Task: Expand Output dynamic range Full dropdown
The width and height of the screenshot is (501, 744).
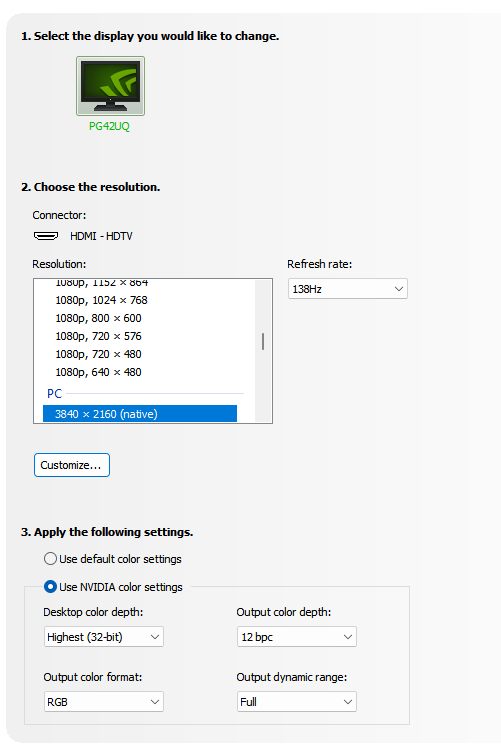Action: coord(297,702)
